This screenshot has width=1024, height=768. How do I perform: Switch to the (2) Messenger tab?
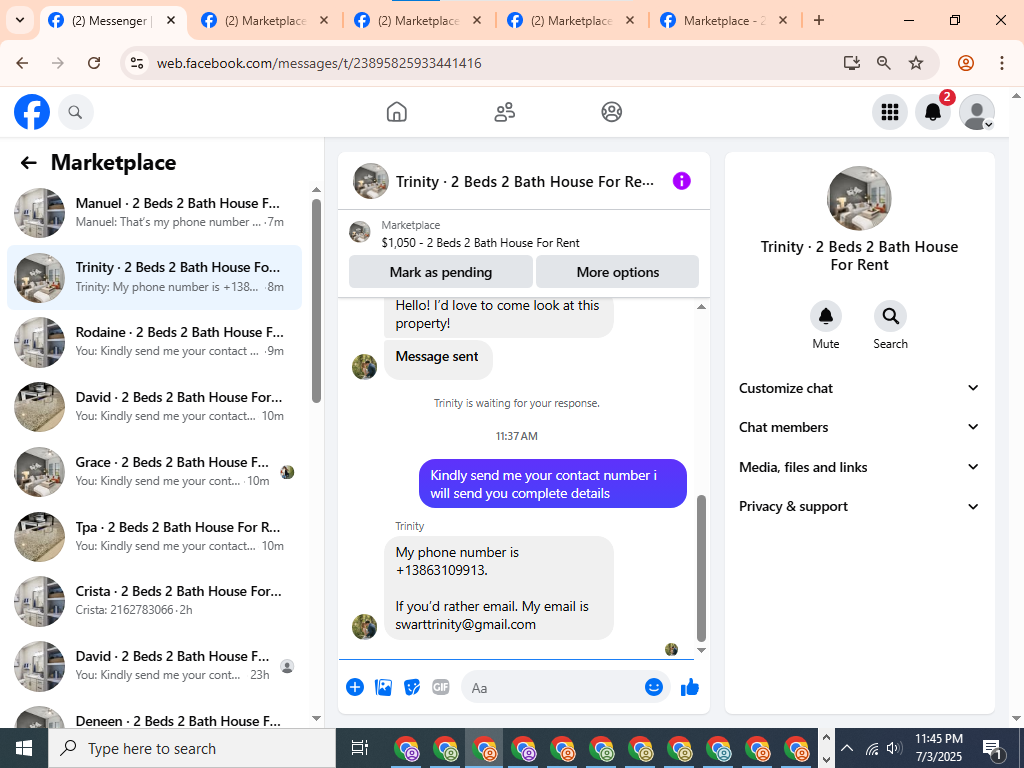pos(112,21)
